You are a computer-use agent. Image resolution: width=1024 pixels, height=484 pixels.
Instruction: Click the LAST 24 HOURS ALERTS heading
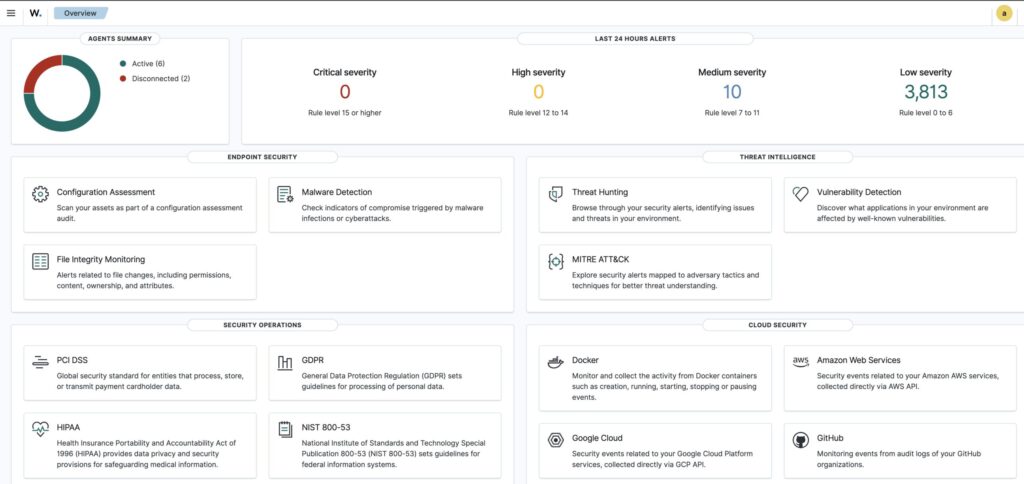tap(635, 39)
